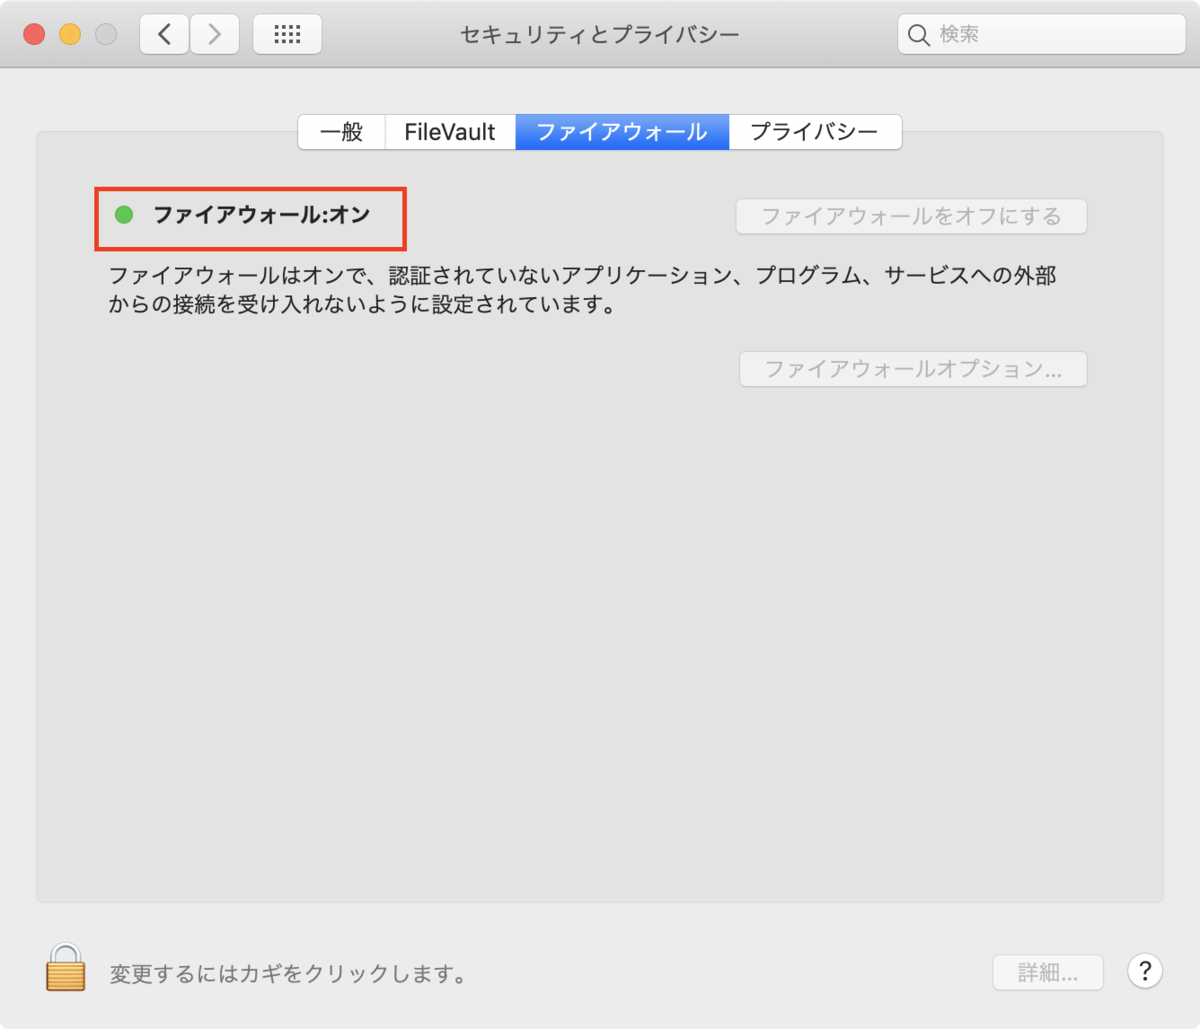
Task: Select the ファイアウォール tab
Action: 622,131
